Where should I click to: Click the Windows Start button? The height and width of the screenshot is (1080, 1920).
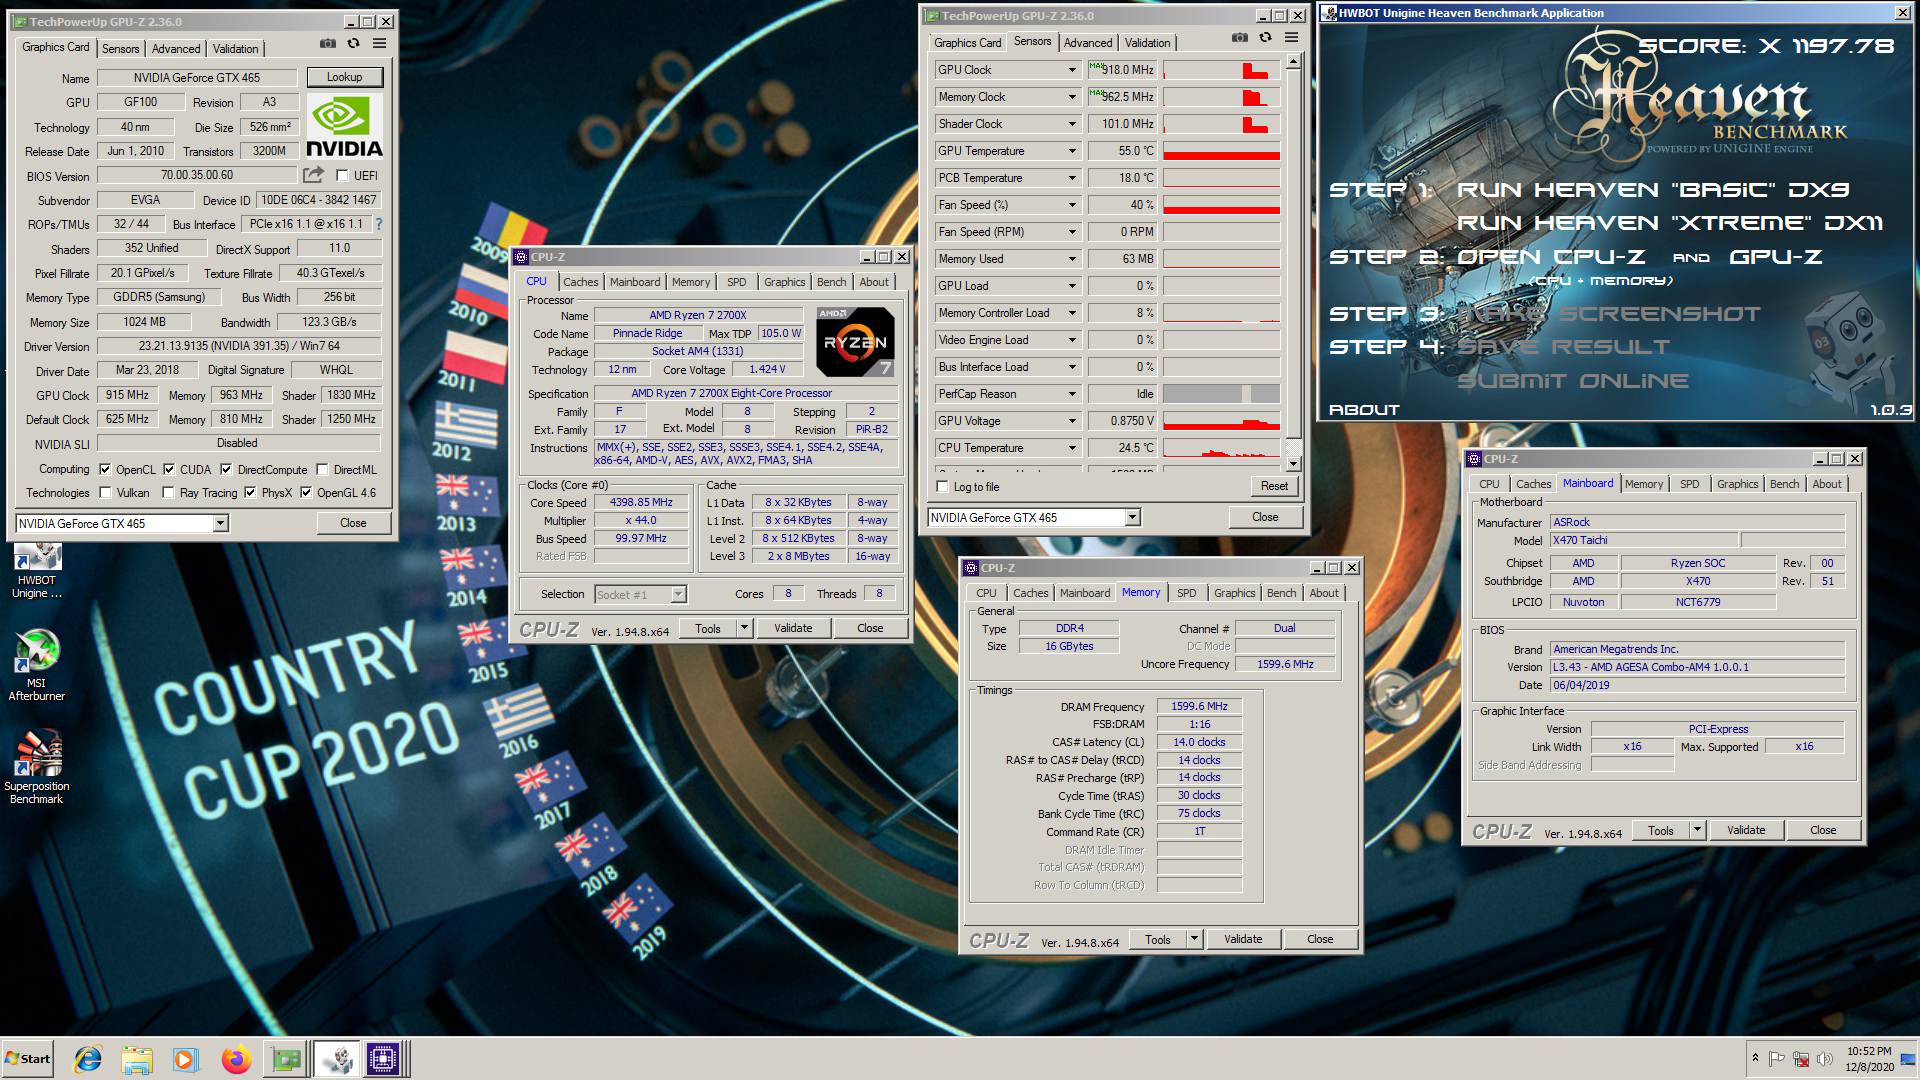(27, 1059)
